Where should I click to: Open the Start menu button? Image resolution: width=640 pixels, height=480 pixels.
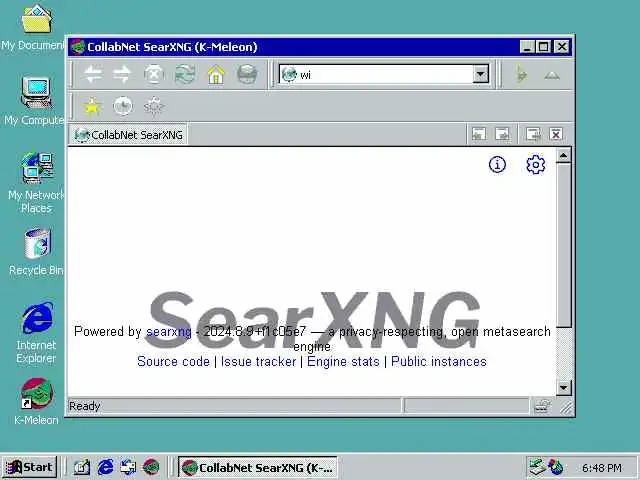point(29,467)
